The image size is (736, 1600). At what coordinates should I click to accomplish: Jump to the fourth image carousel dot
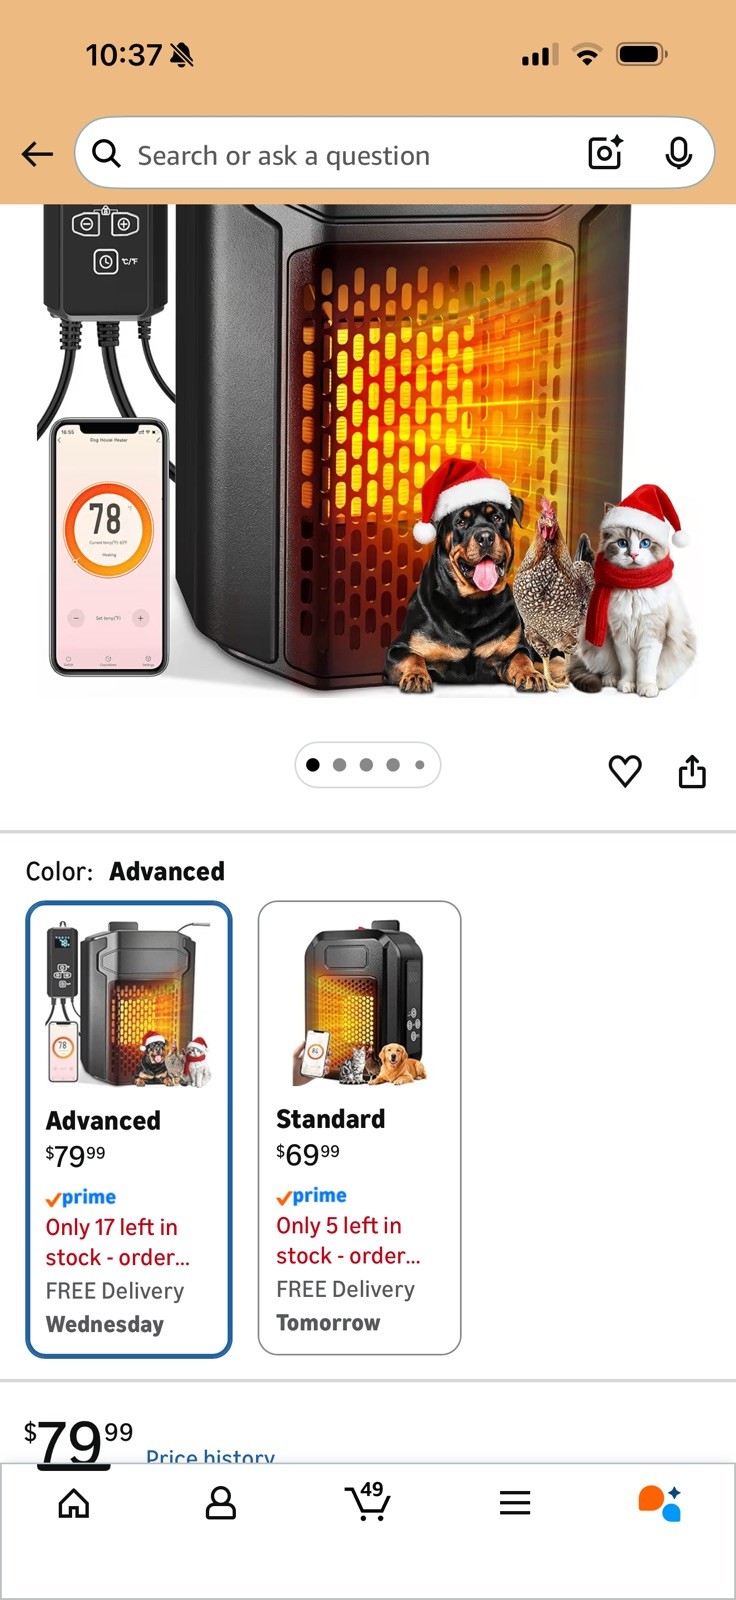pos(393,765)
